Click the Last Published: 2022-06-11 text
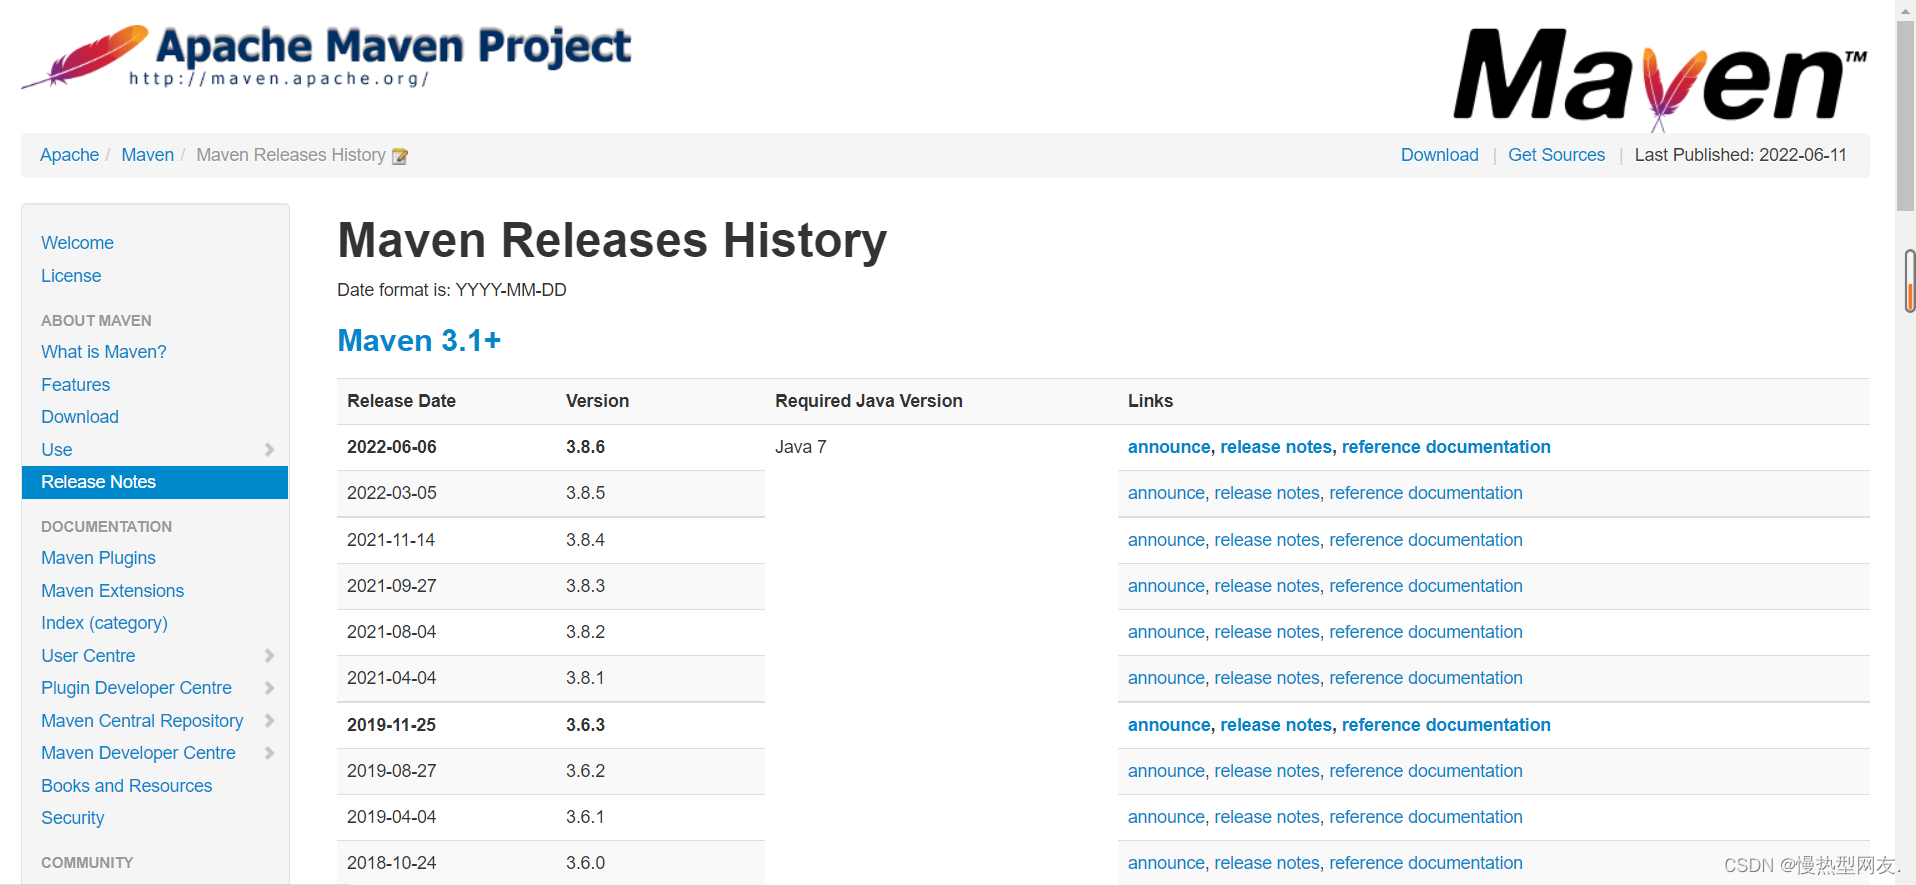 (1740, 155)
